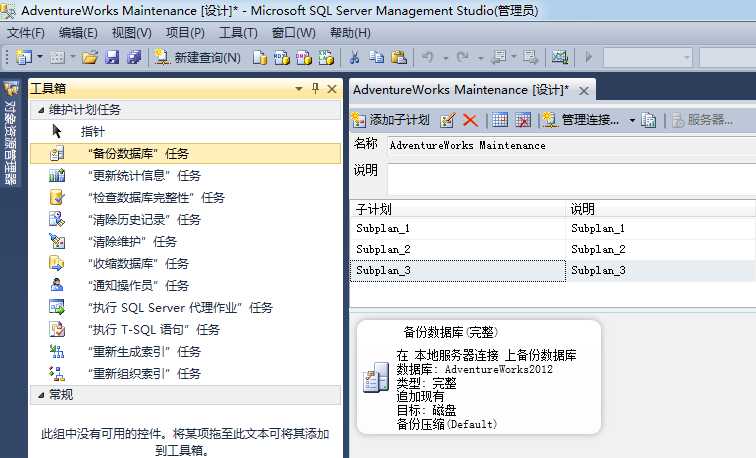Click the subplan schedule calendar icon

500,120
